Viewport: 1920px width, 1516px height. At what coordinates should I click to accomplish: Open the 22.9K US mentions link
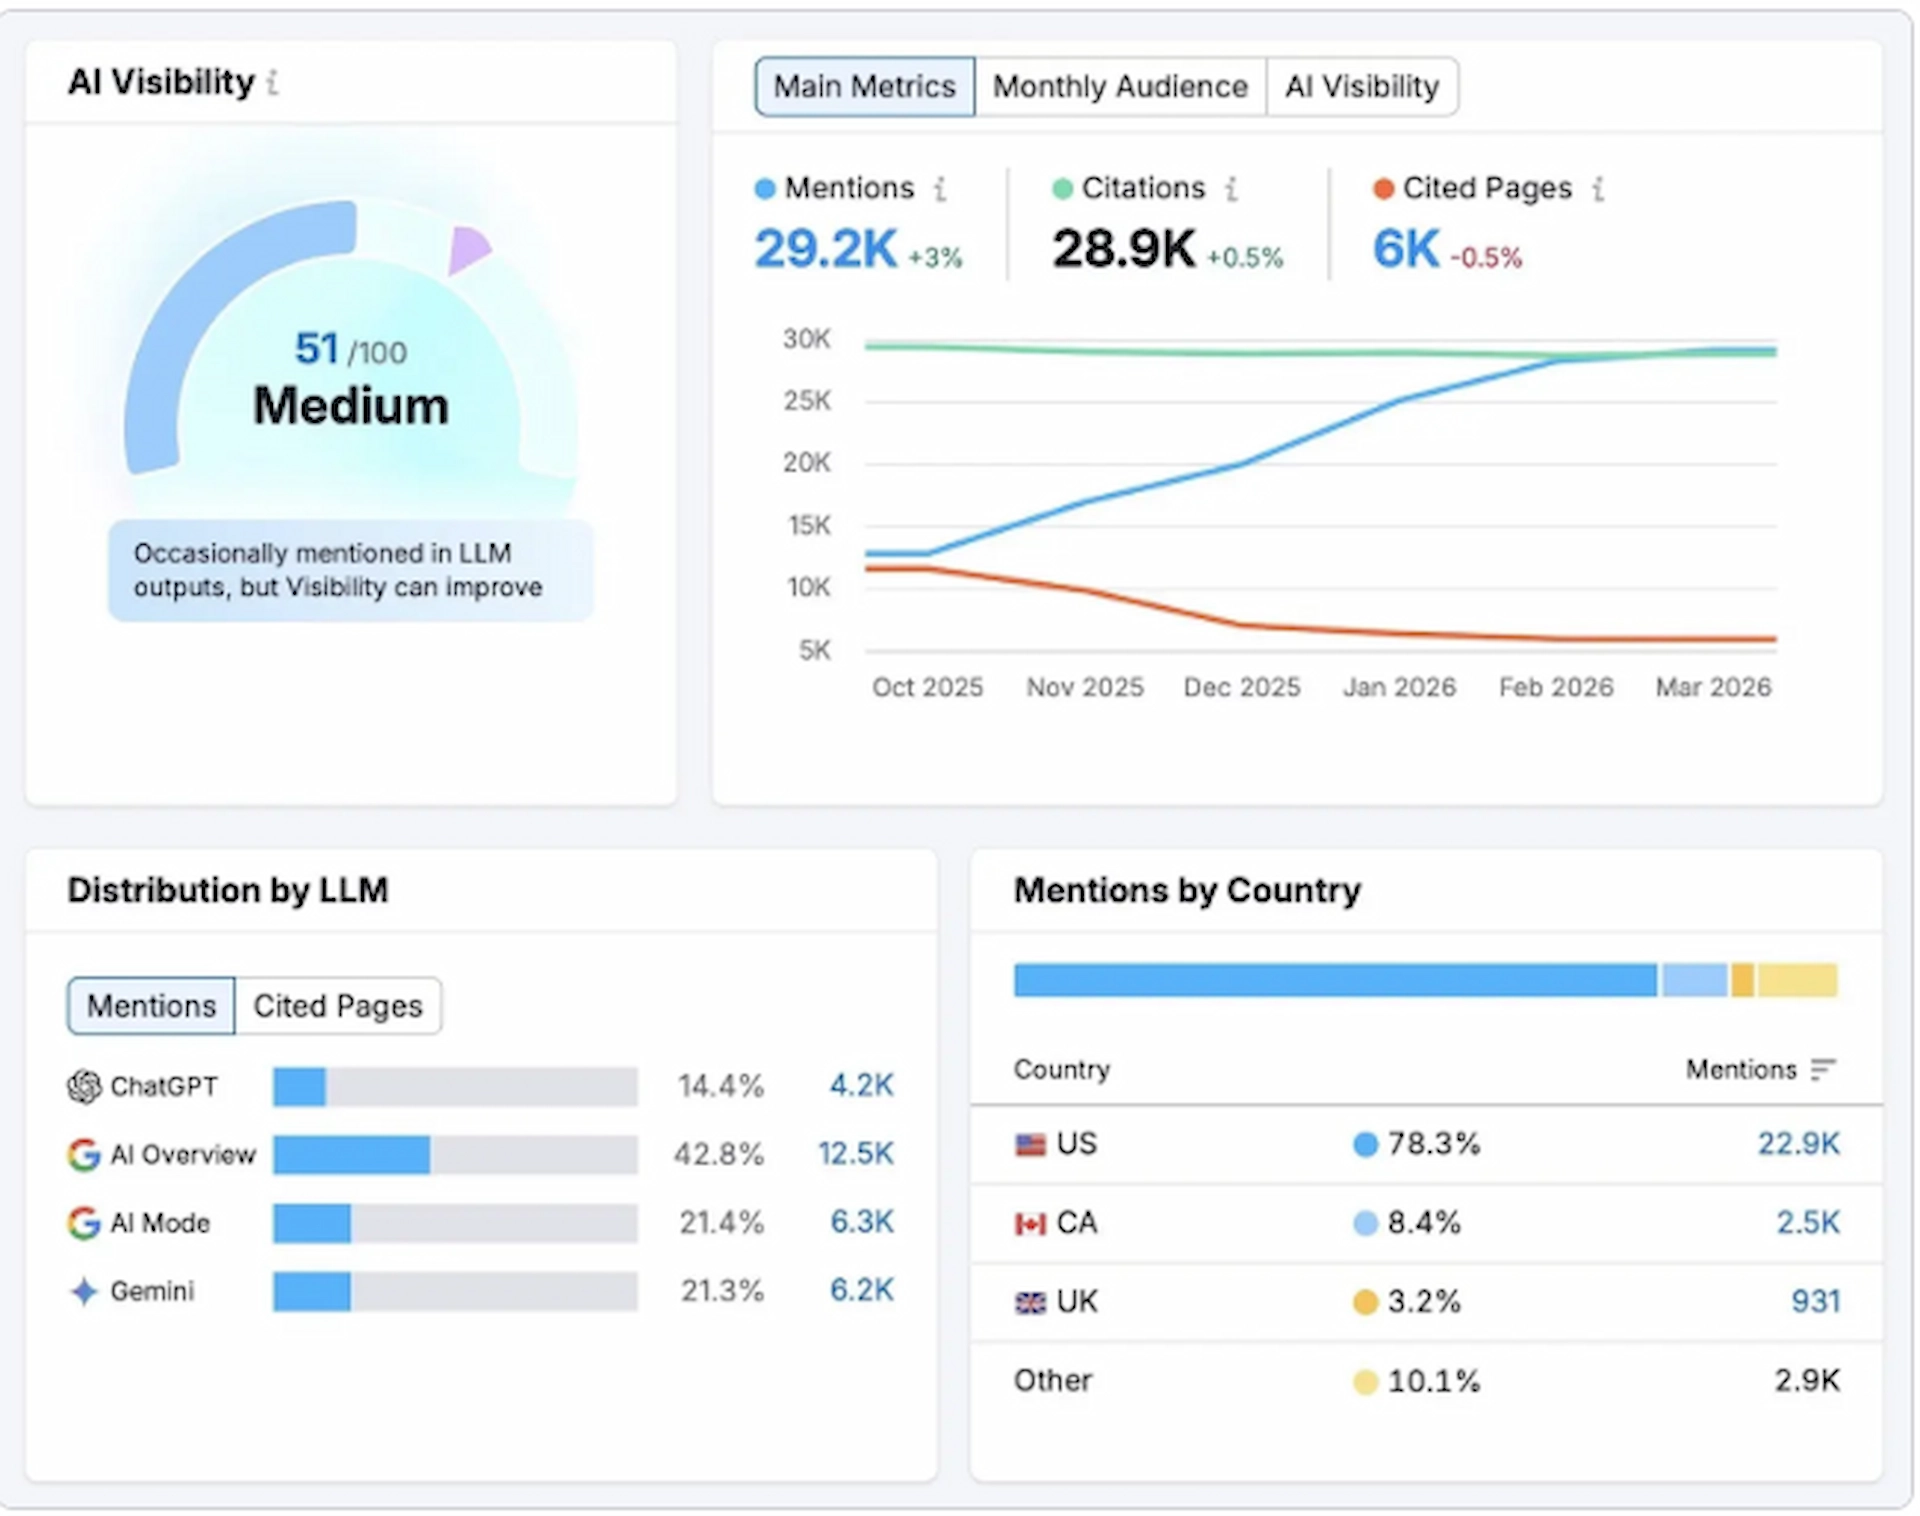pyautogui.click(x=1798, y=1144)
